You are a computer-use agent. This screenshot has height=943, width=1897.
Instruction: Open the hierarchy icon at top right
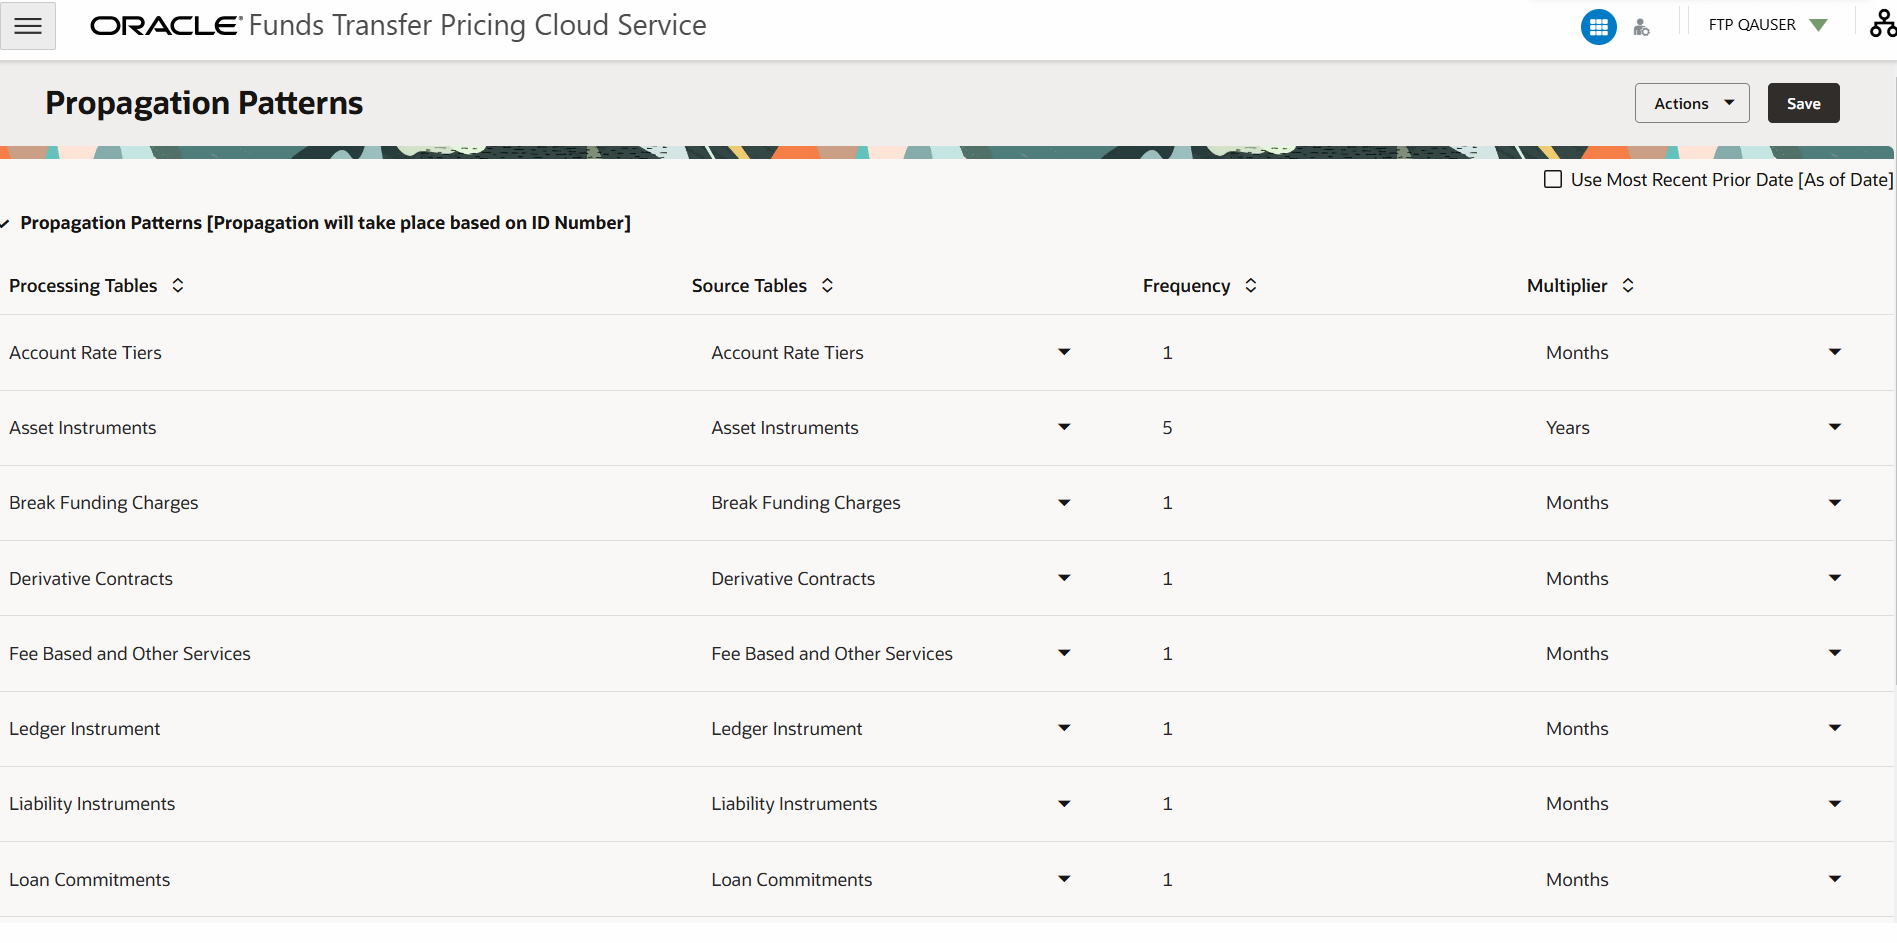click(1883, 24)
